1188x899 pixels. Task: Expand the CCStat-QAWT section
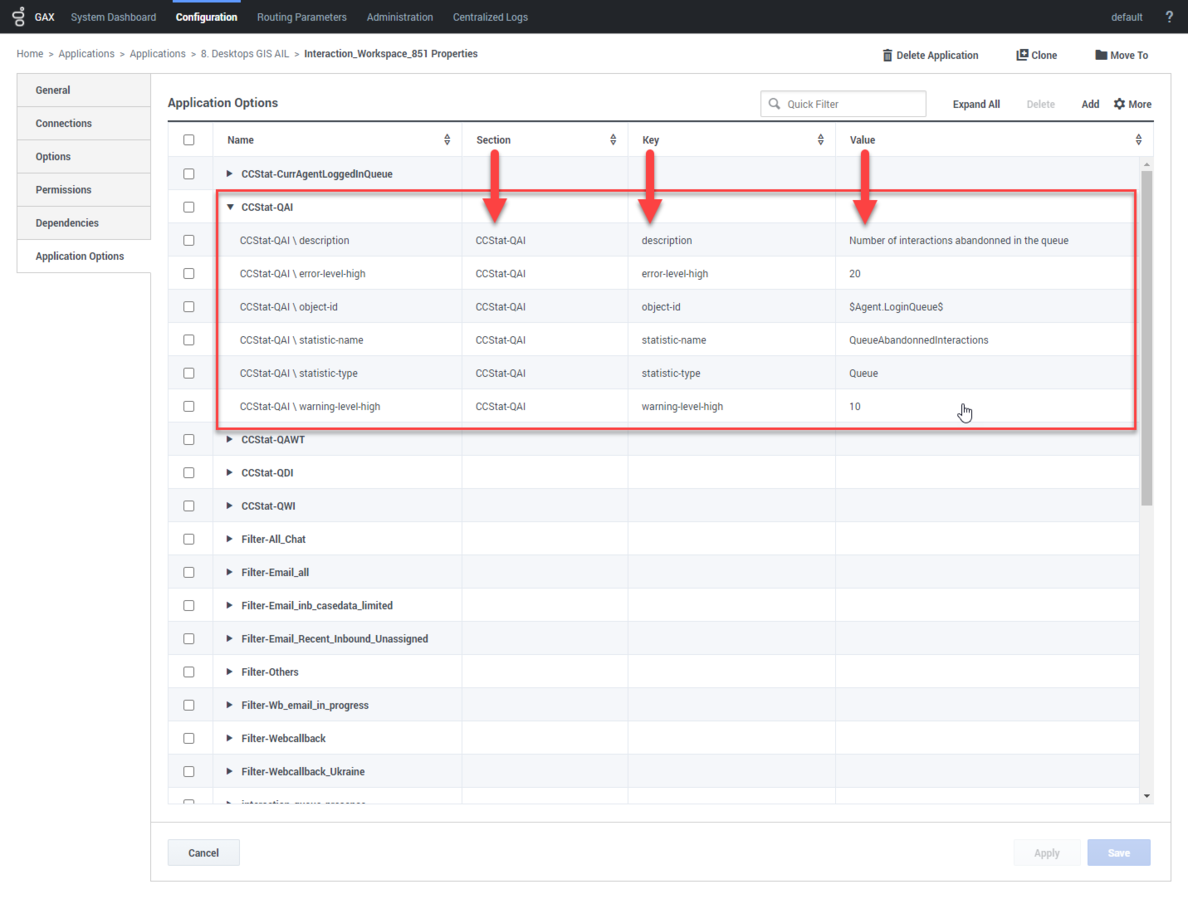tap(230, 440)
